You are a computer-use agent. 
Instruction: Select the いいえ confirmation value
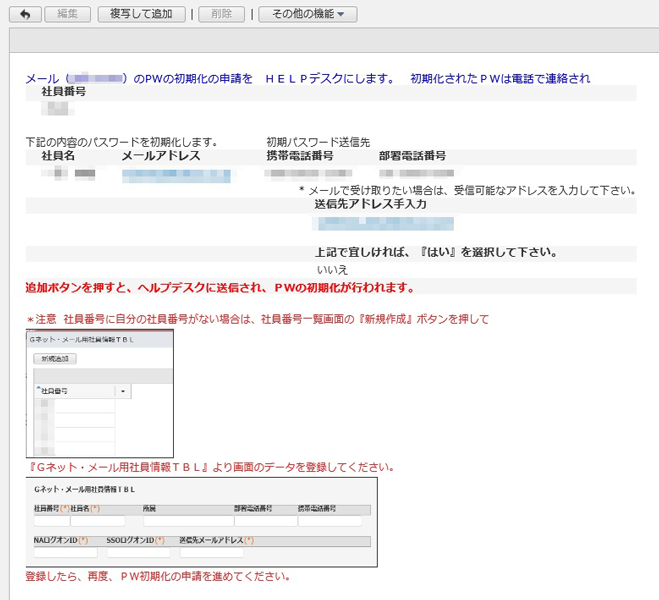(x=332, y=270)
